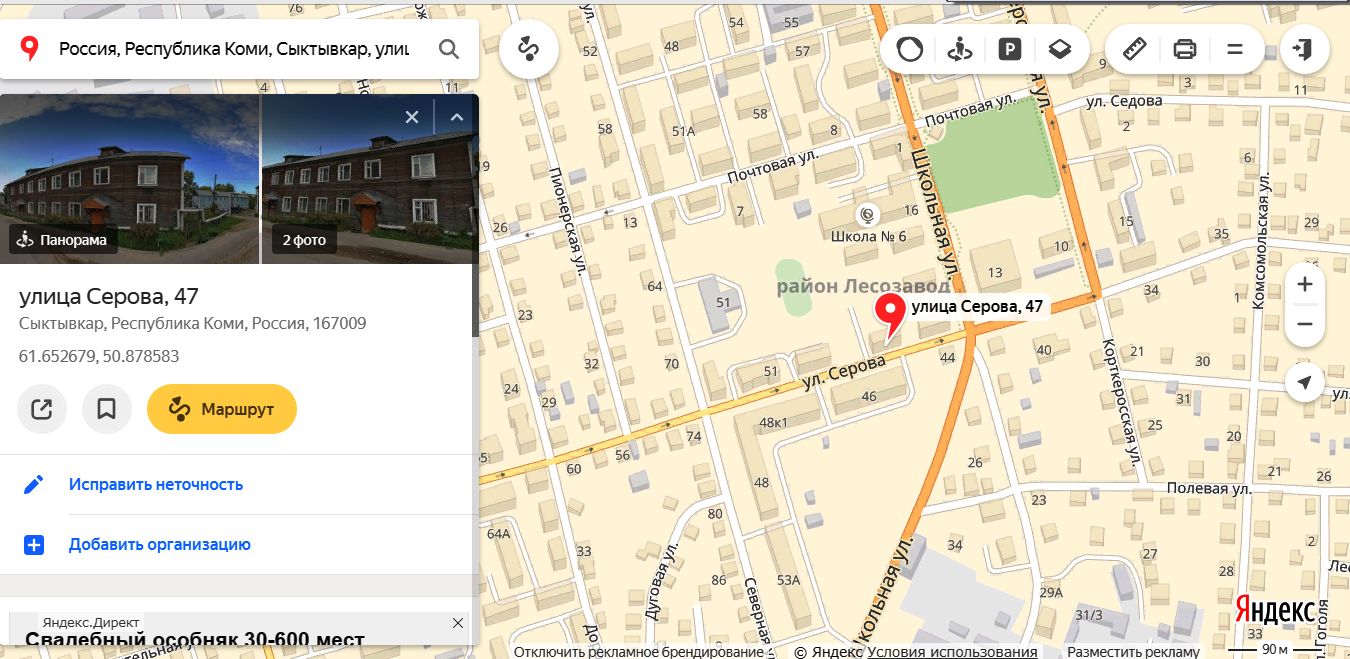Zoom out with the minus button
The image size is (1350, 659).
tap(1304, 325)
